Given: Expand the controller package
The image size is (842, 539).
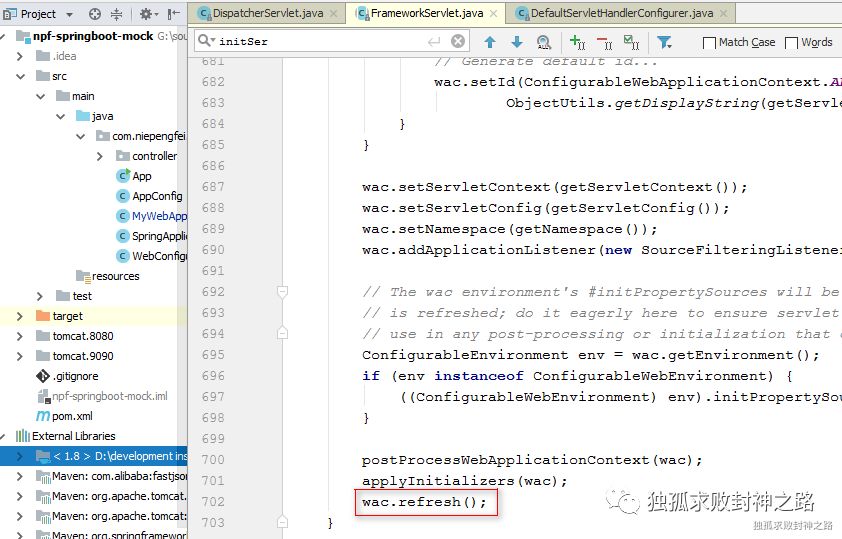Looking at the screenshot, I should tap(100, 156).
